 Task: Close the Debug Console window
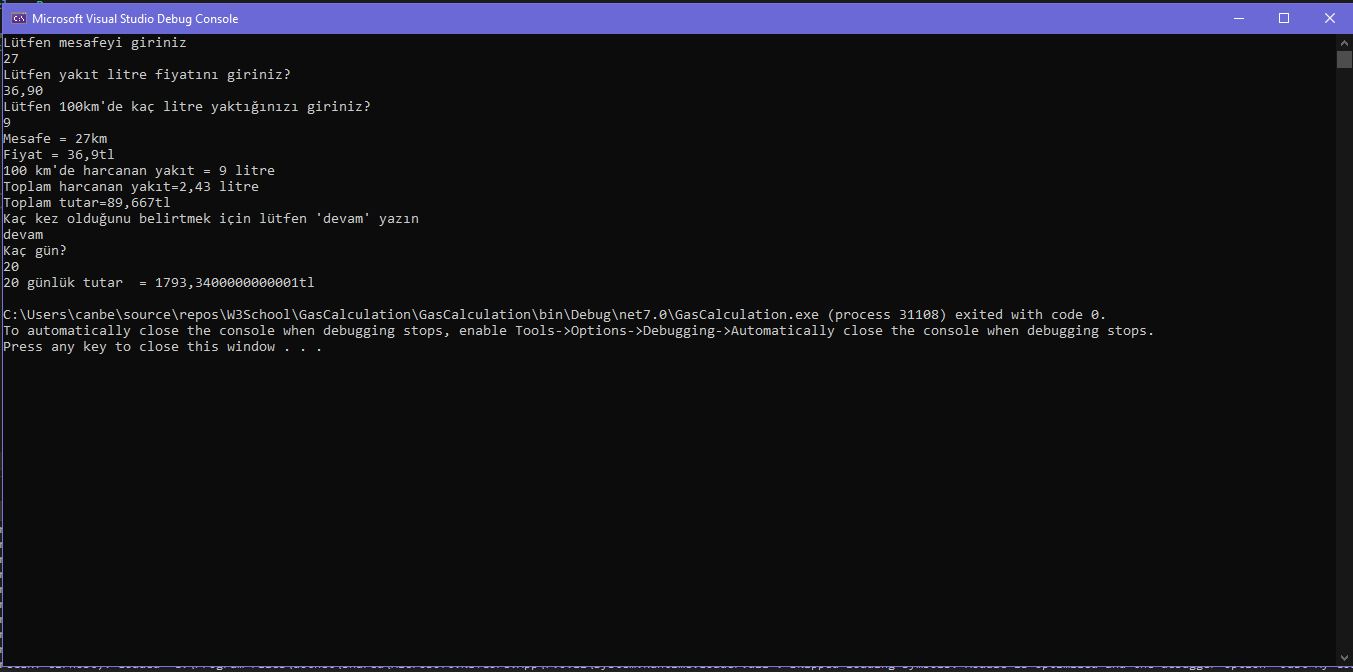point(1330,17)
